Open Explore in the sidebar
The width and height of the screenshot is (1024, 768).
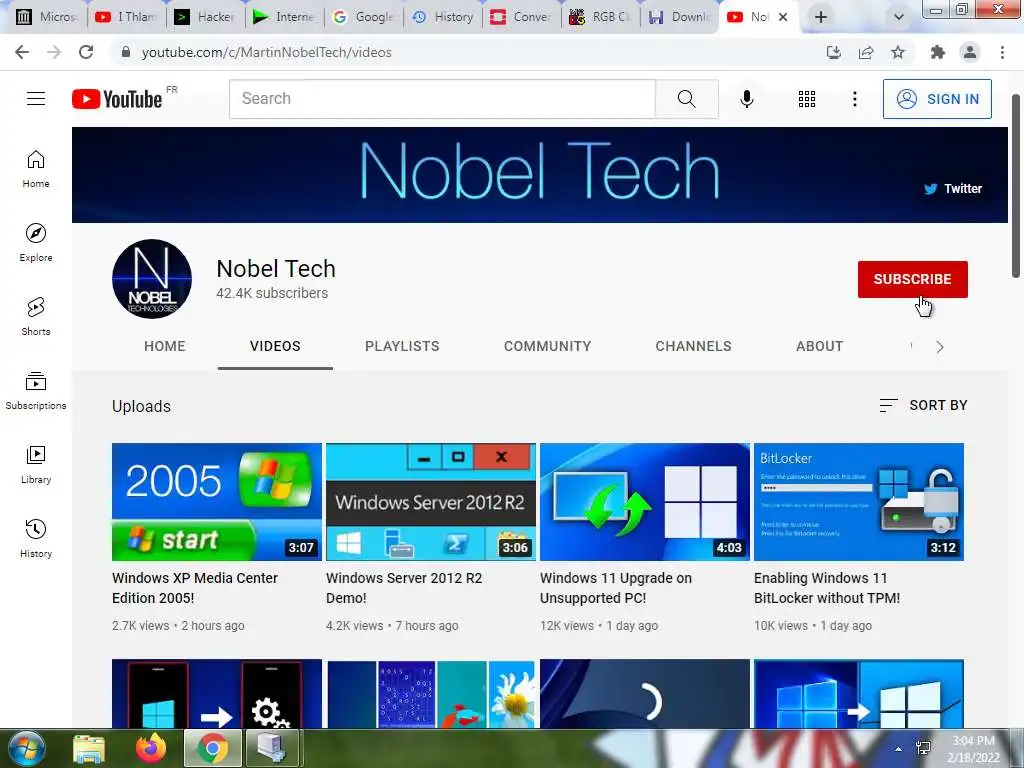(36, 243)
